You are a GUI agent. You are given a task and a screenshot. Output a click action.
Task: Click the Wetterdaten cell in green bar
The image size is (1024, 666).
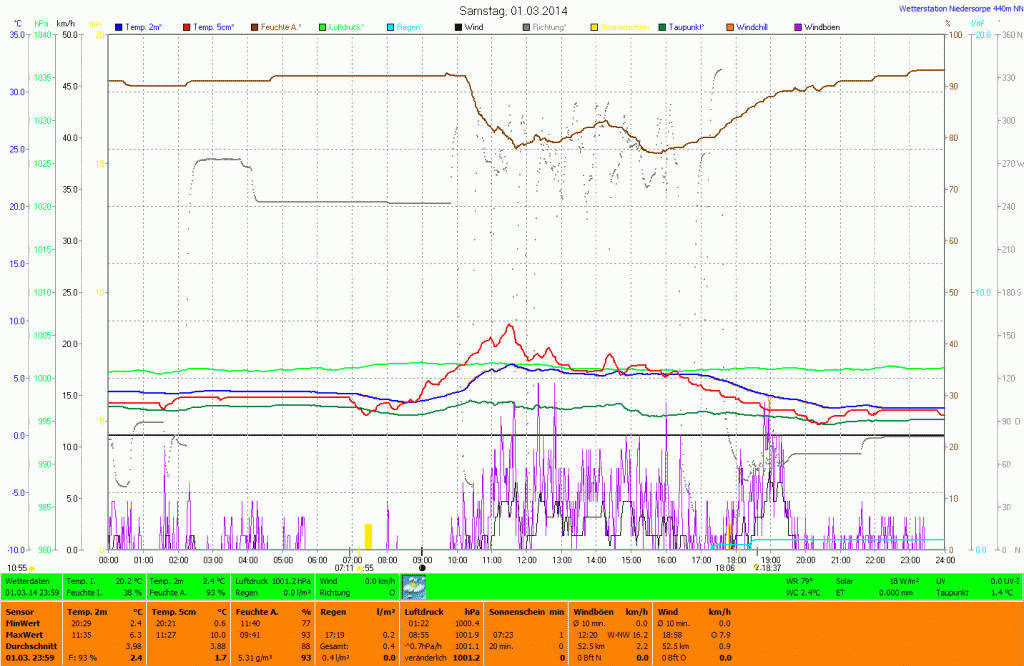click(x=29, y=580)
